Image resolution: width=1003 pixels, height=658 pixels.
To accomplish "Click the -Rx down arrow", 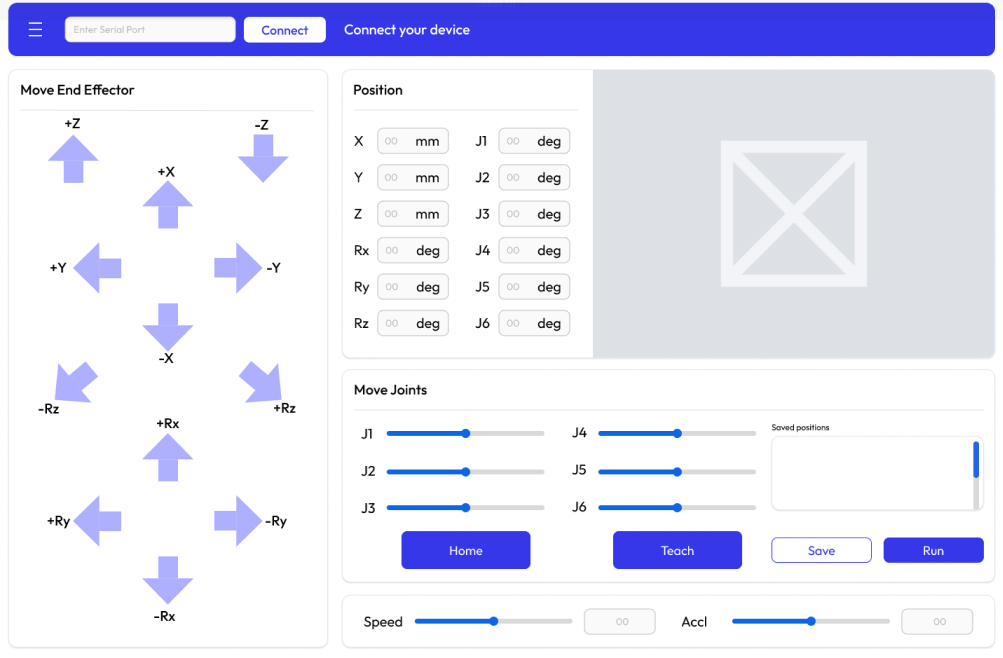I will point(167,579).
